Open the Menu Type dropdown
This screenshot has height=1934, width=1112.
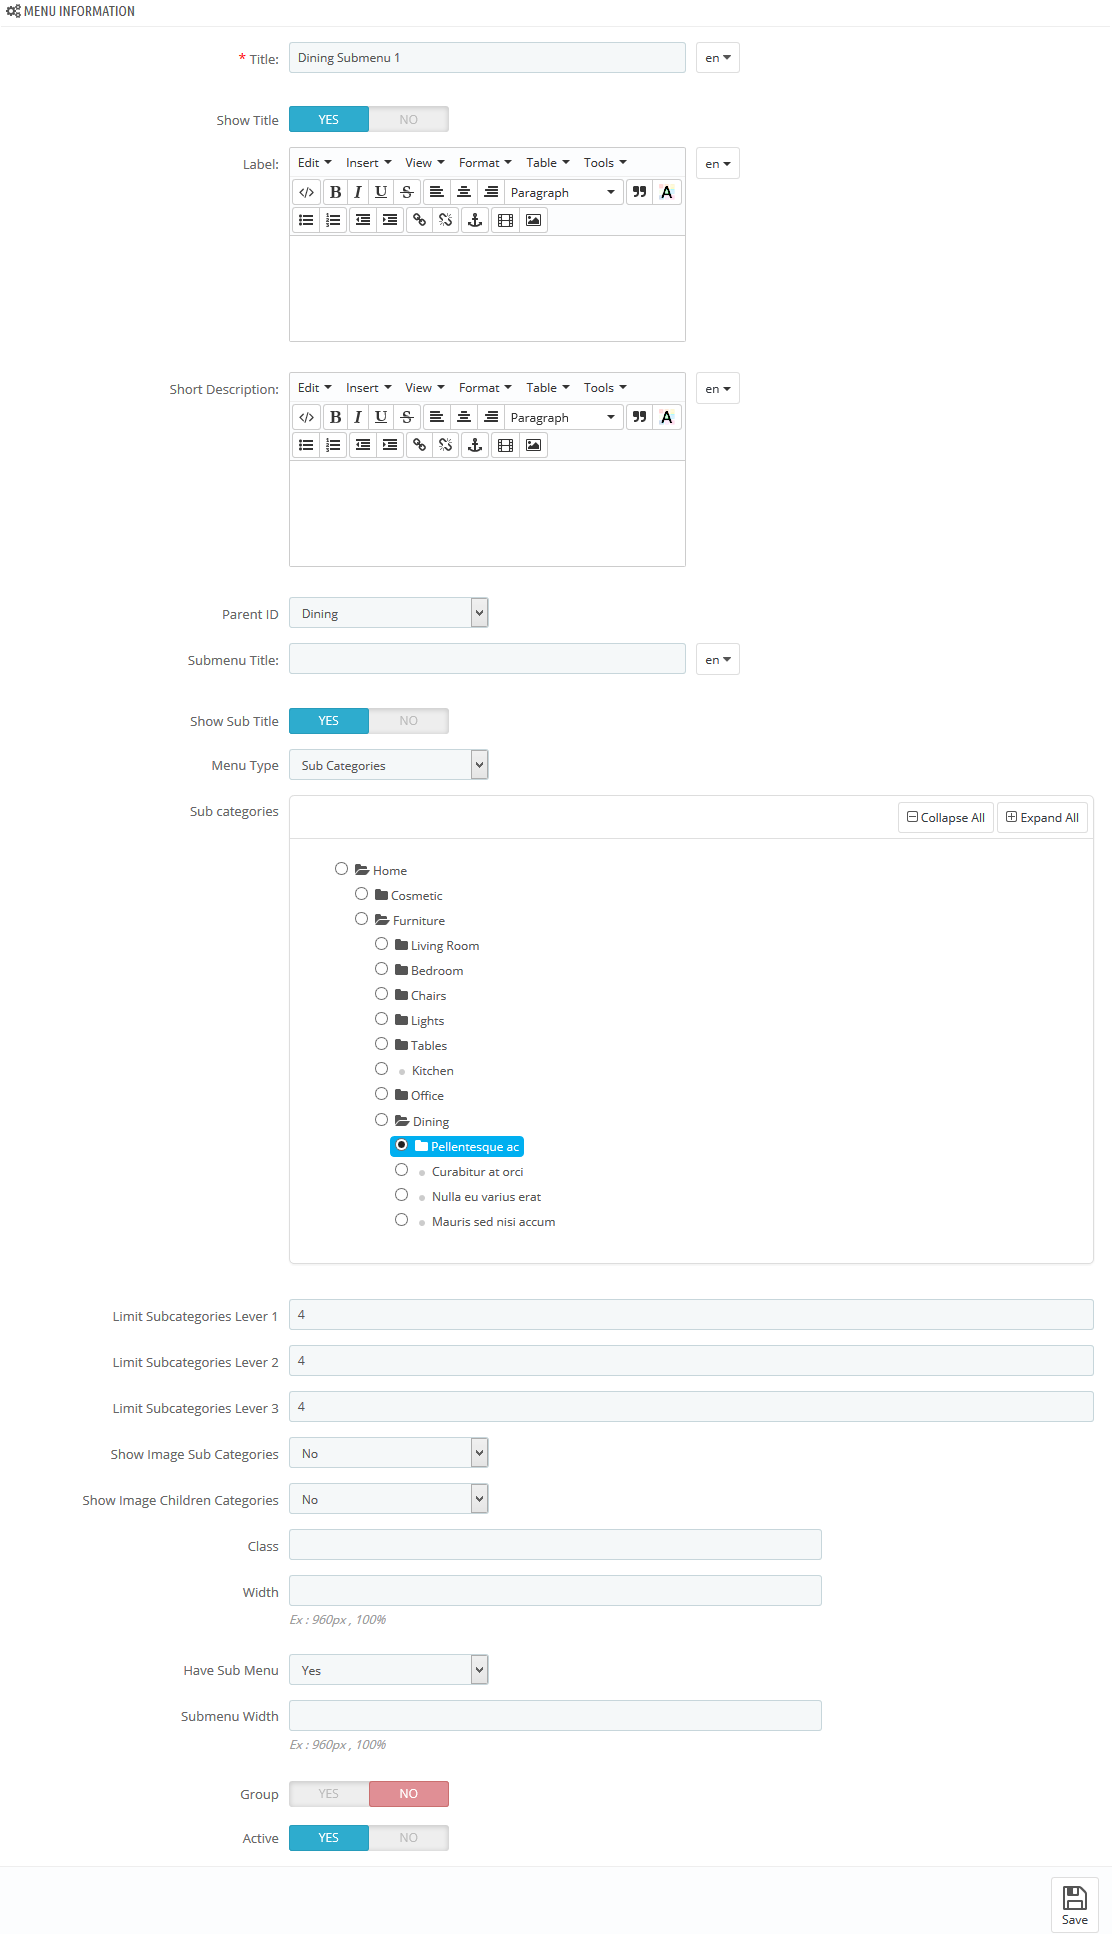point(388,765)
